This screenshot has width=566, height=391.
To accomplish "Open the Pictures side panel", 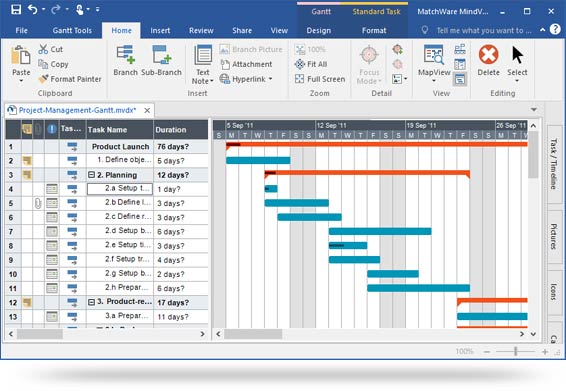I will [554, 236].
